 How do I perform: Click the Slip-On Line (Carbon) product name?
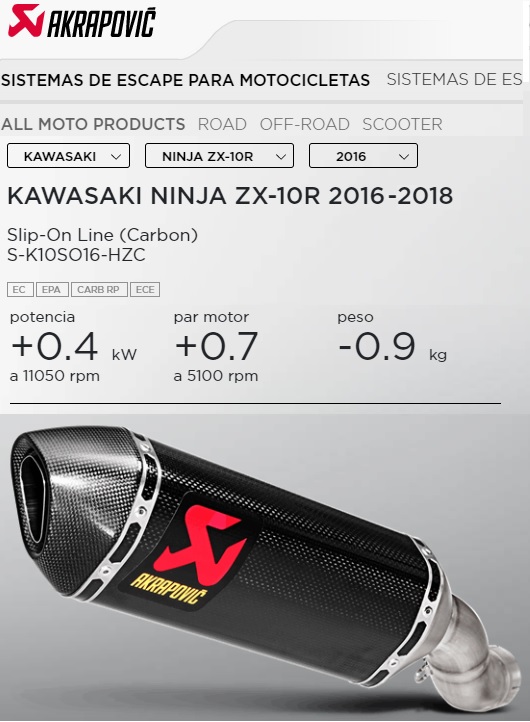[x=103, y=235]
